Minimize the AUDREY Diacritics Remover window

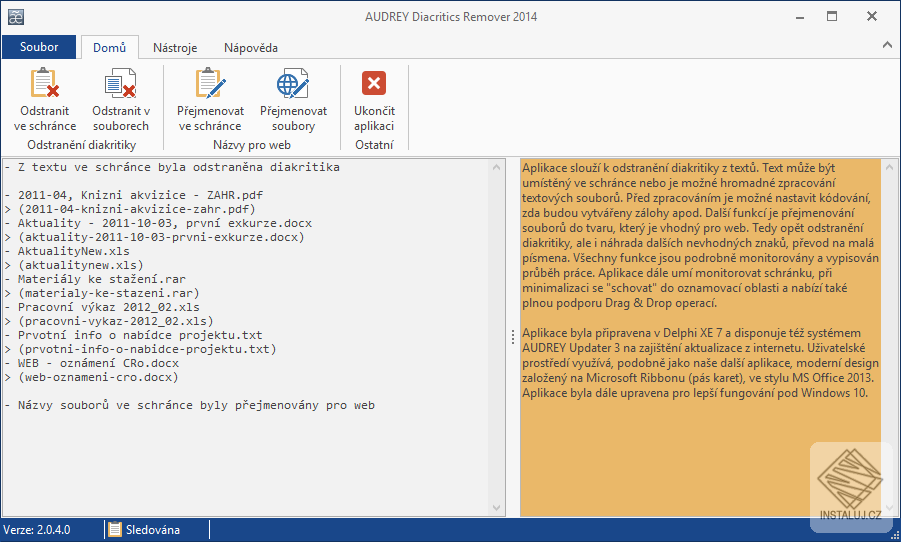pyautogui.click(x=799, y=17)
